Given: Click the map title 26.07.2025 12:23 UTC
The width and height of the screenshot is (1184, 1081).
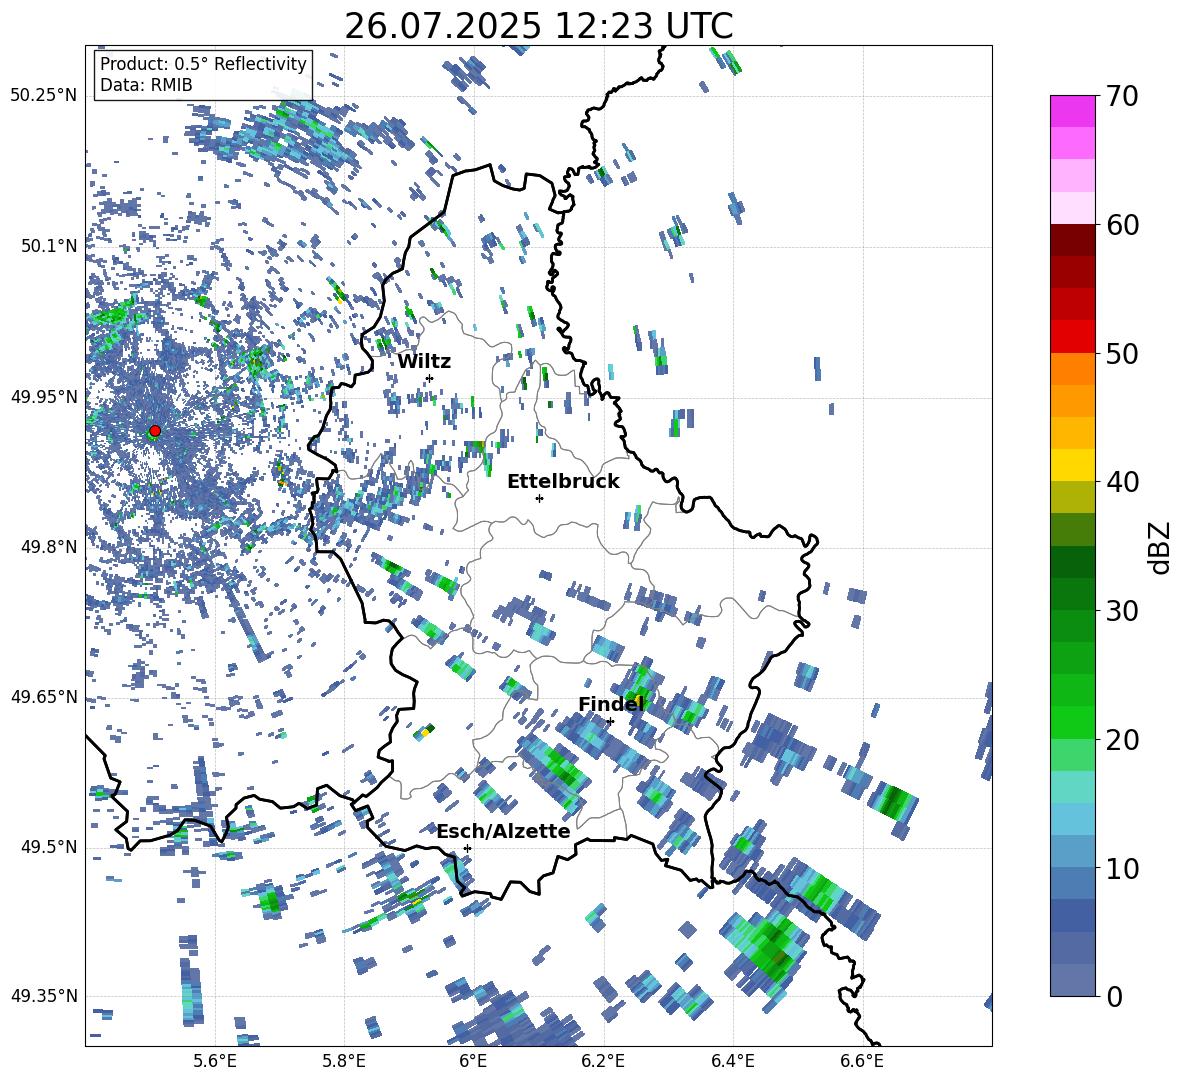Looking at the screenshot, I should 539,26.
